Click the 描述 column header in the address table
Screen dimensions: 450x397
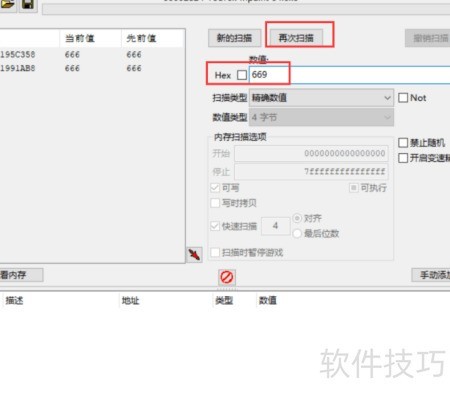click(14, 301)
